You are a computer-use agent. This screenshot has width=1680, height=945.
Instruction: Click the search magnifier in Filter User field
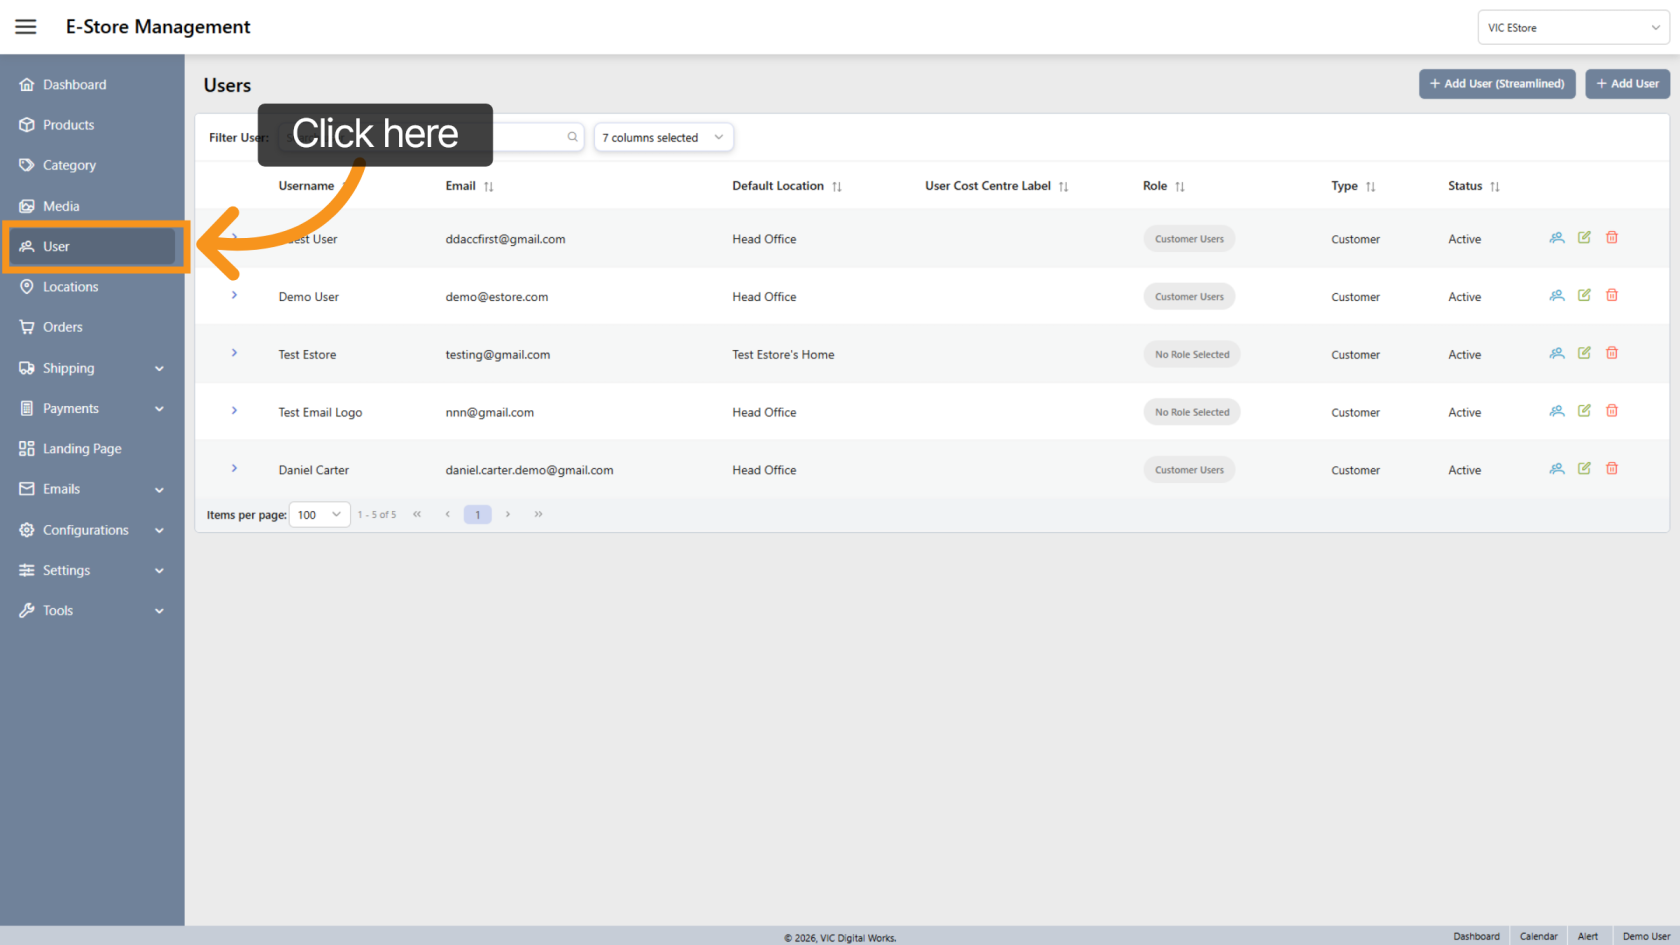pyautogui.click(x=571, y=137)
